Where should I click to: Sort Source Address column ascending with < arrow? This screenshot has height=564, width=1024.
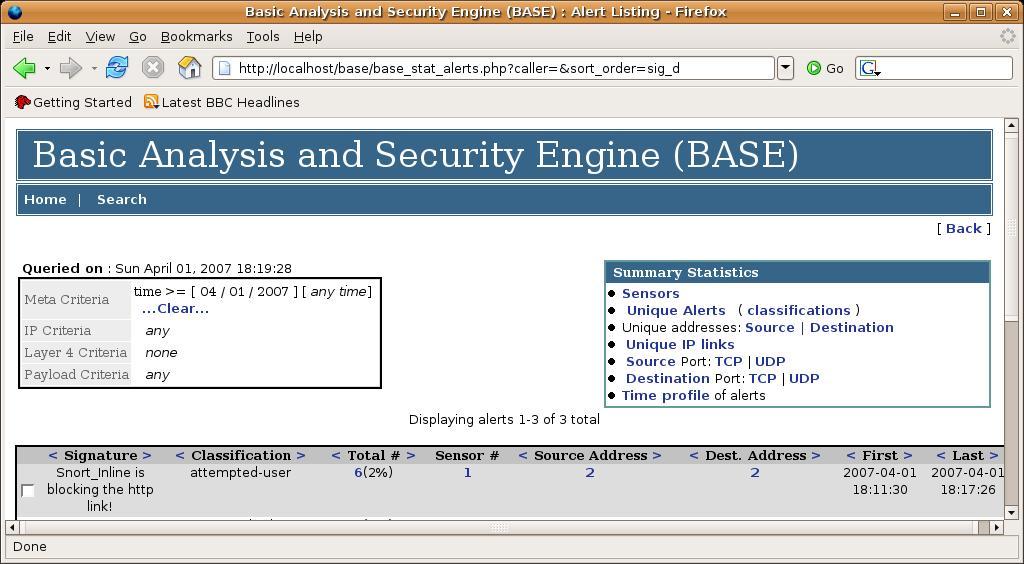click(x=523, y=456)
